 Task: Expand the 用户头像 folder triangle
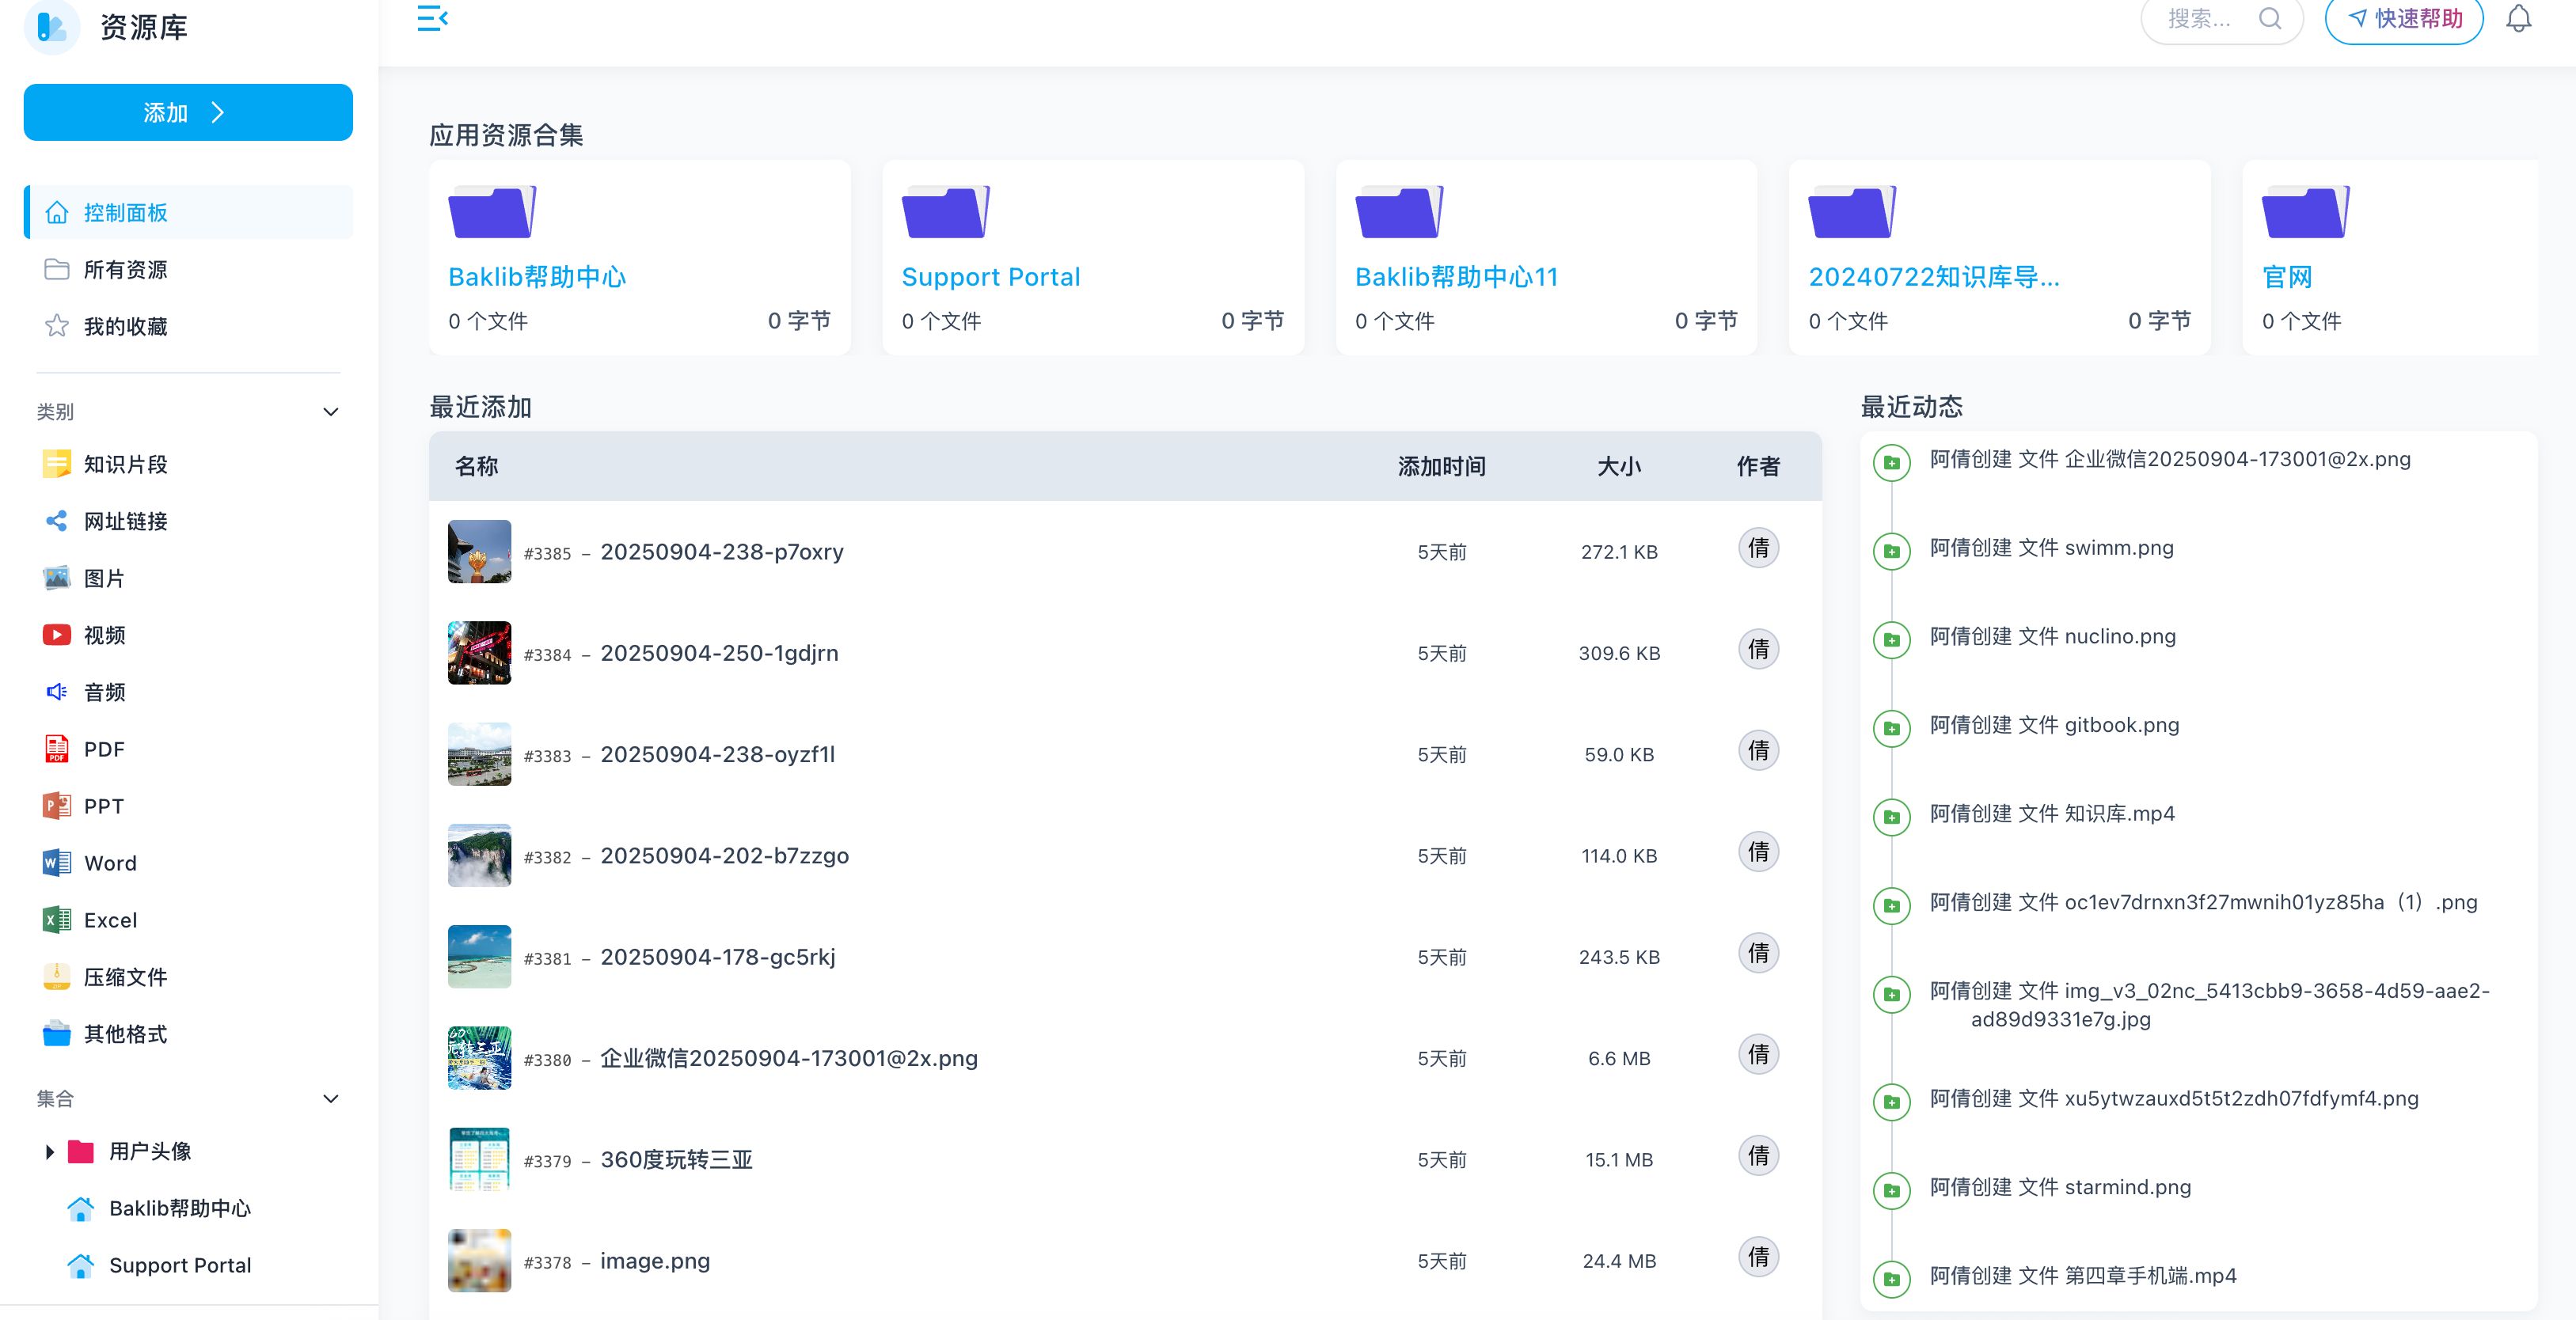(x=49, y=1152)
